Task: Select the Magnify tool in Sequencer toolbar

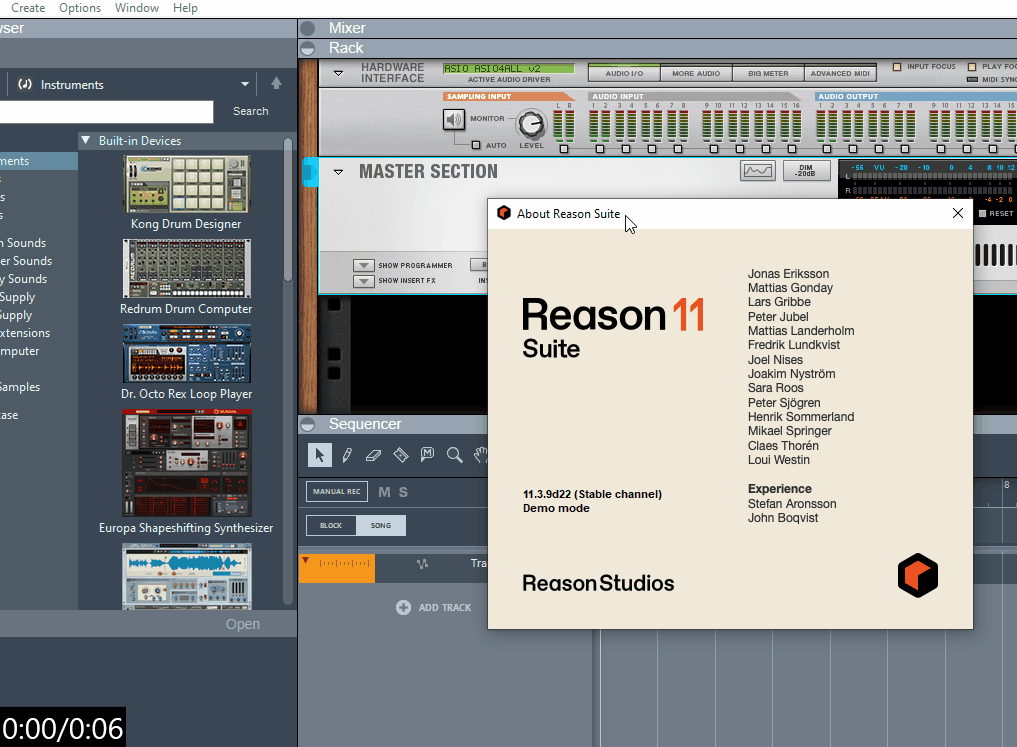Action: point(455,455)
